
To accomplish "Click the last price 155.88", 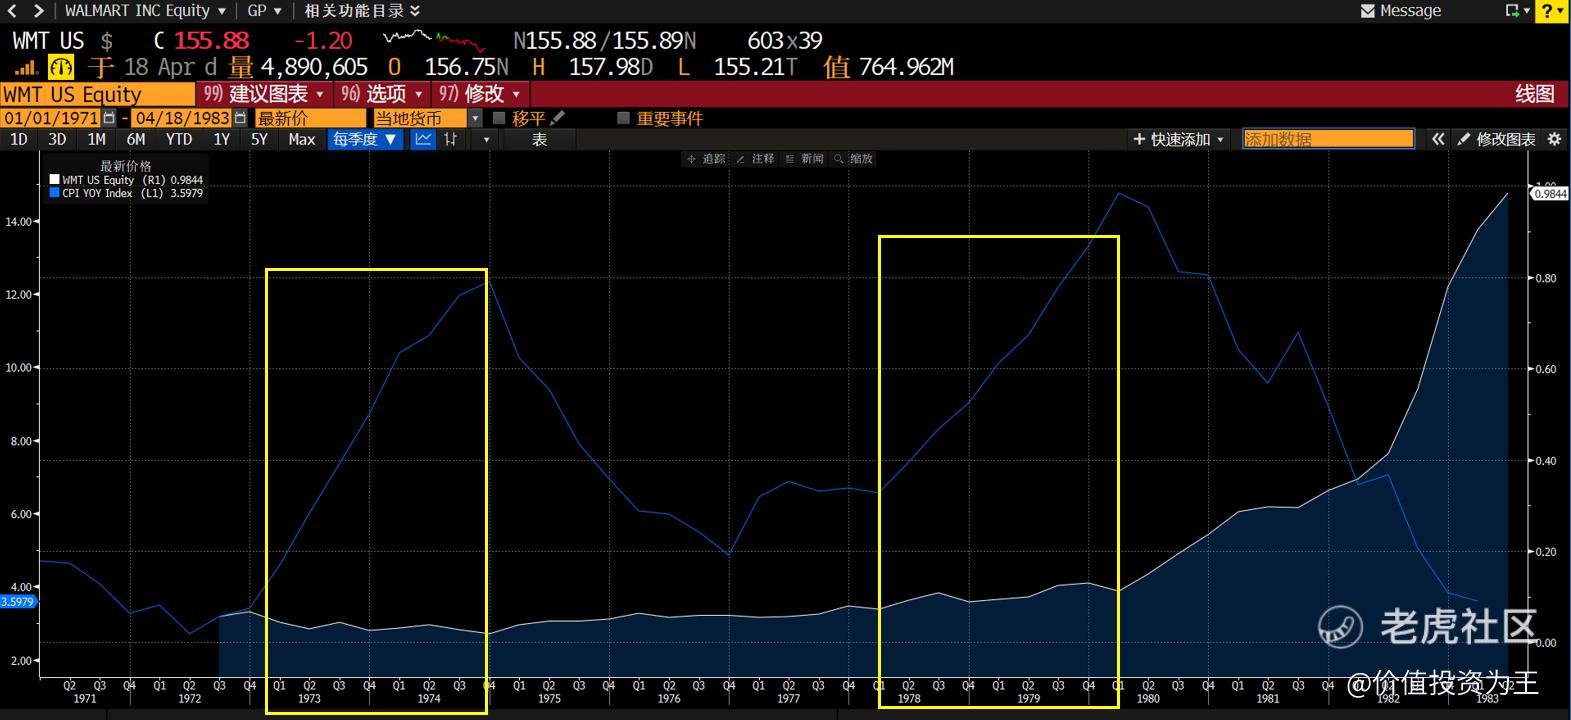I will tap(211, 41).
